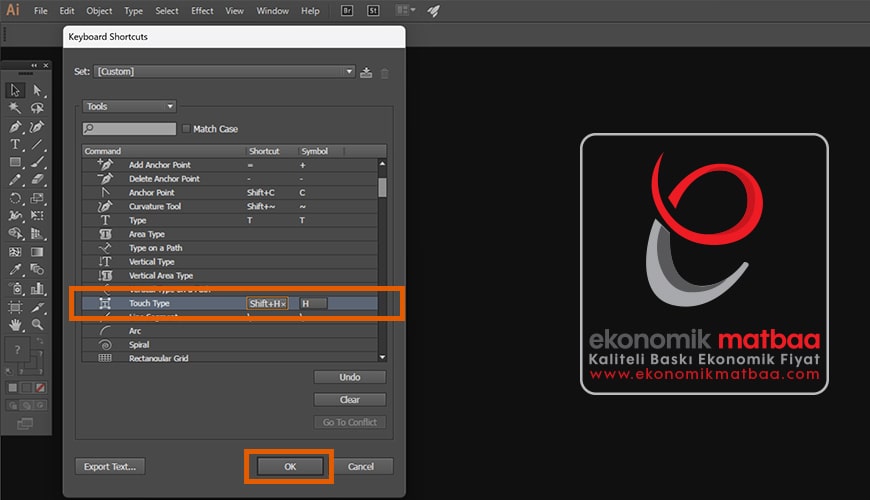Viewport: 870px width, 500px height.
Task: Open the Set [Custom] dropdown
Action: (x=224, y=72)
